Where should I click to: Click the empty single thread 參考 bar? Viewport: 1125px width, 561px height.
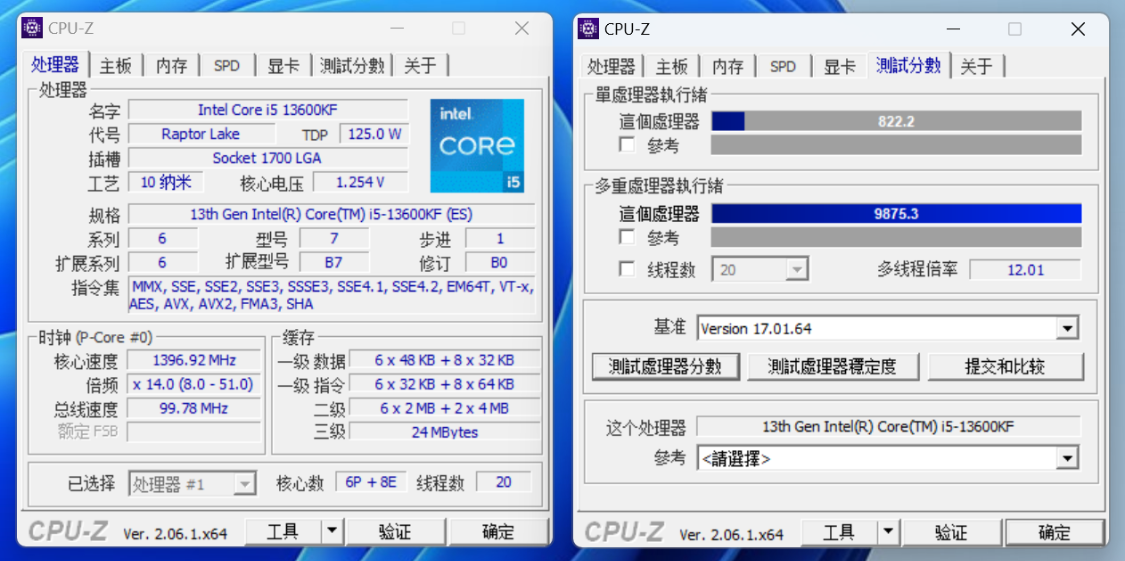tap(896, 145)
